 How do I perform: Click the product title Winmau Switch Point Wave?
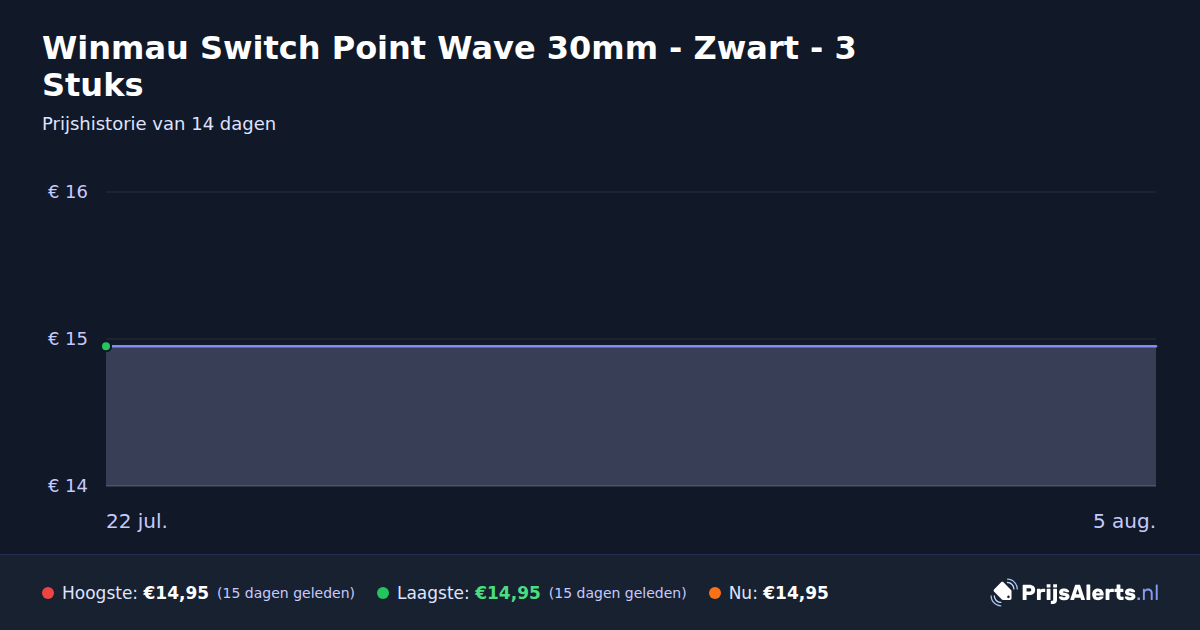[449, 66]
